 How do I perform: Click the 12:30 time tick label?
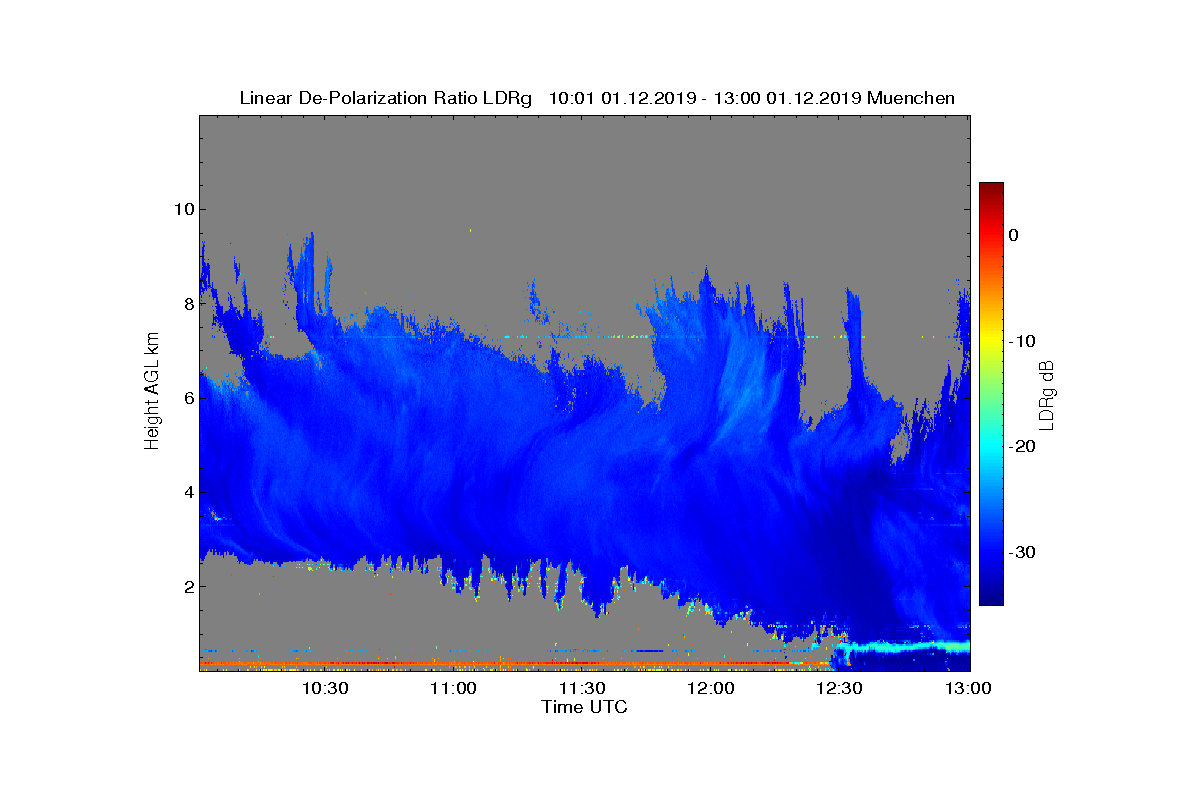(x=840, y=689)
